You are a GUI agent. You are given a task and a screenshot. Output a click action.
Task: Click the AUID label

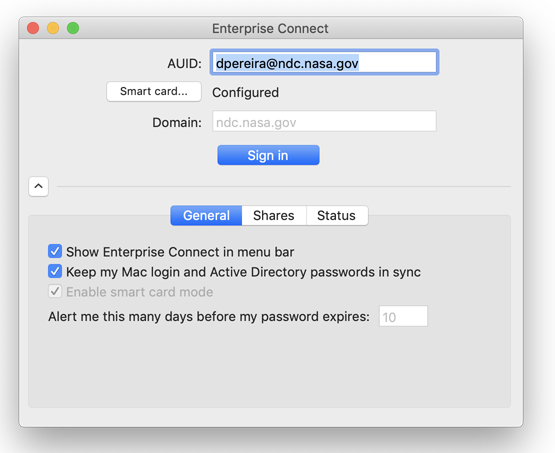184,64
